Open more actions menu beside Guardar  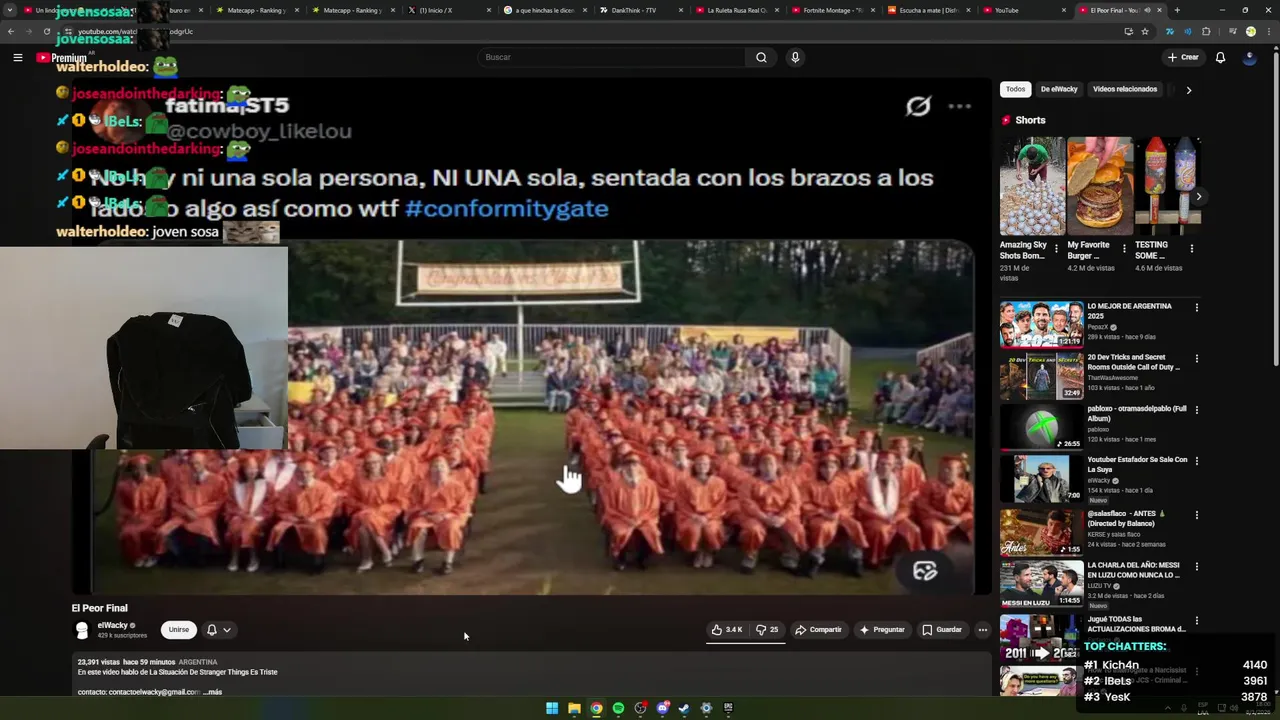click(983, 630)
